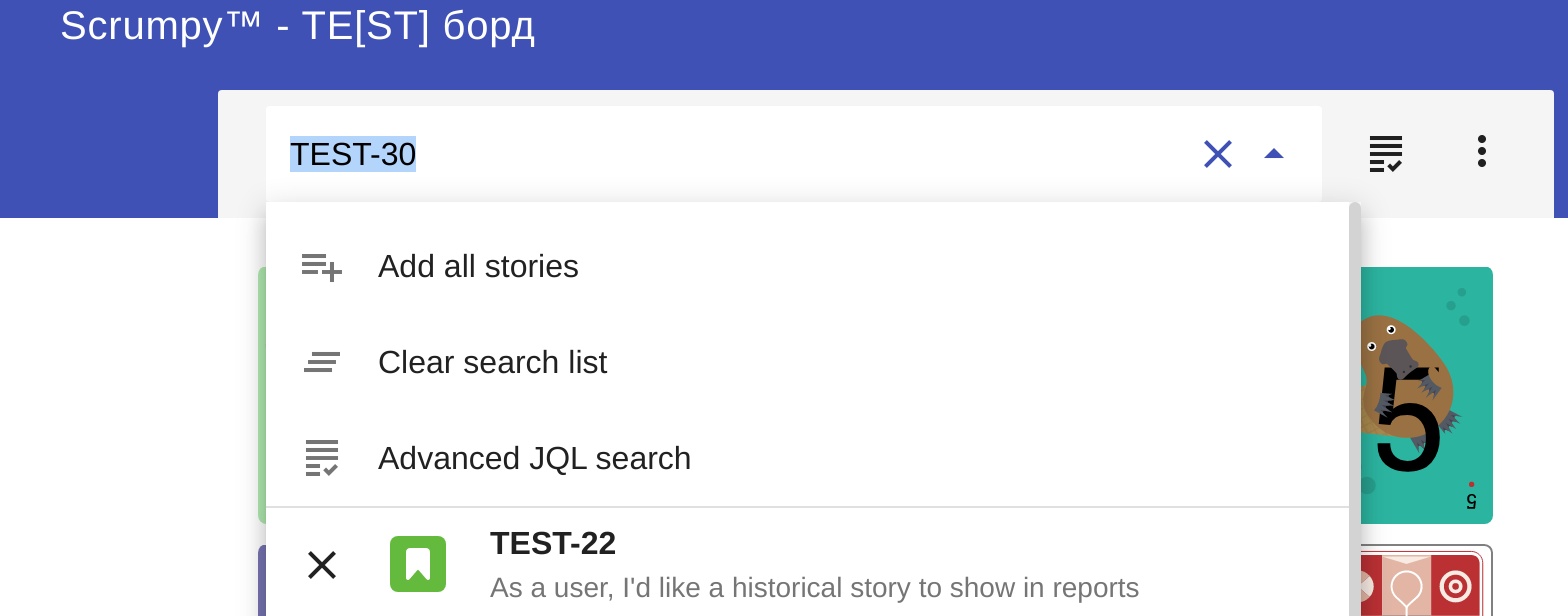Click the Scrumpy TE[ST] борд header title
1568x616 pixels.
(x=297, y=26)
